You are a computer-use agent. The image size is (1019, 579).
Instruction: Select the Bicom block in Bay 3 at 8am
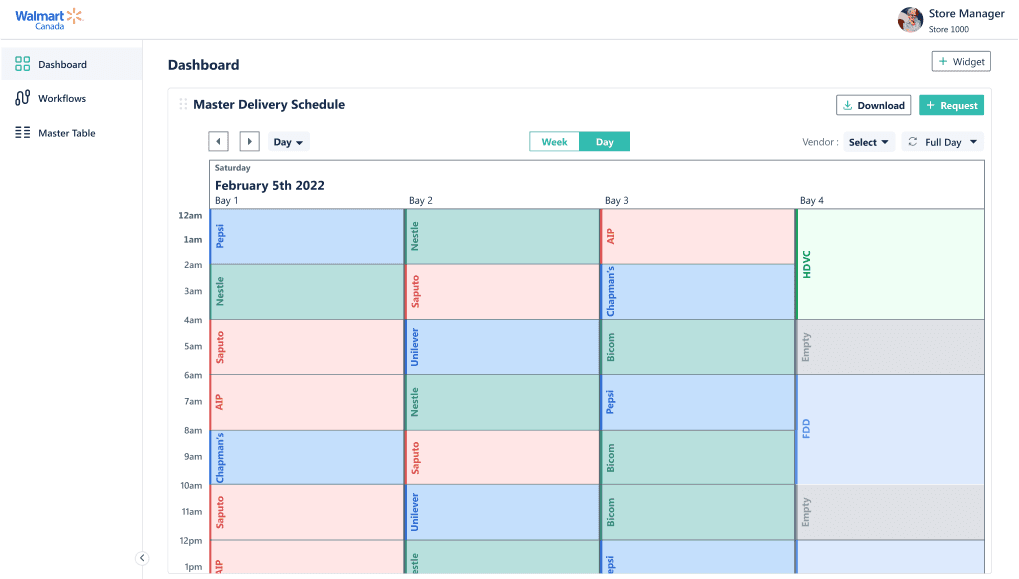[698, 457]
